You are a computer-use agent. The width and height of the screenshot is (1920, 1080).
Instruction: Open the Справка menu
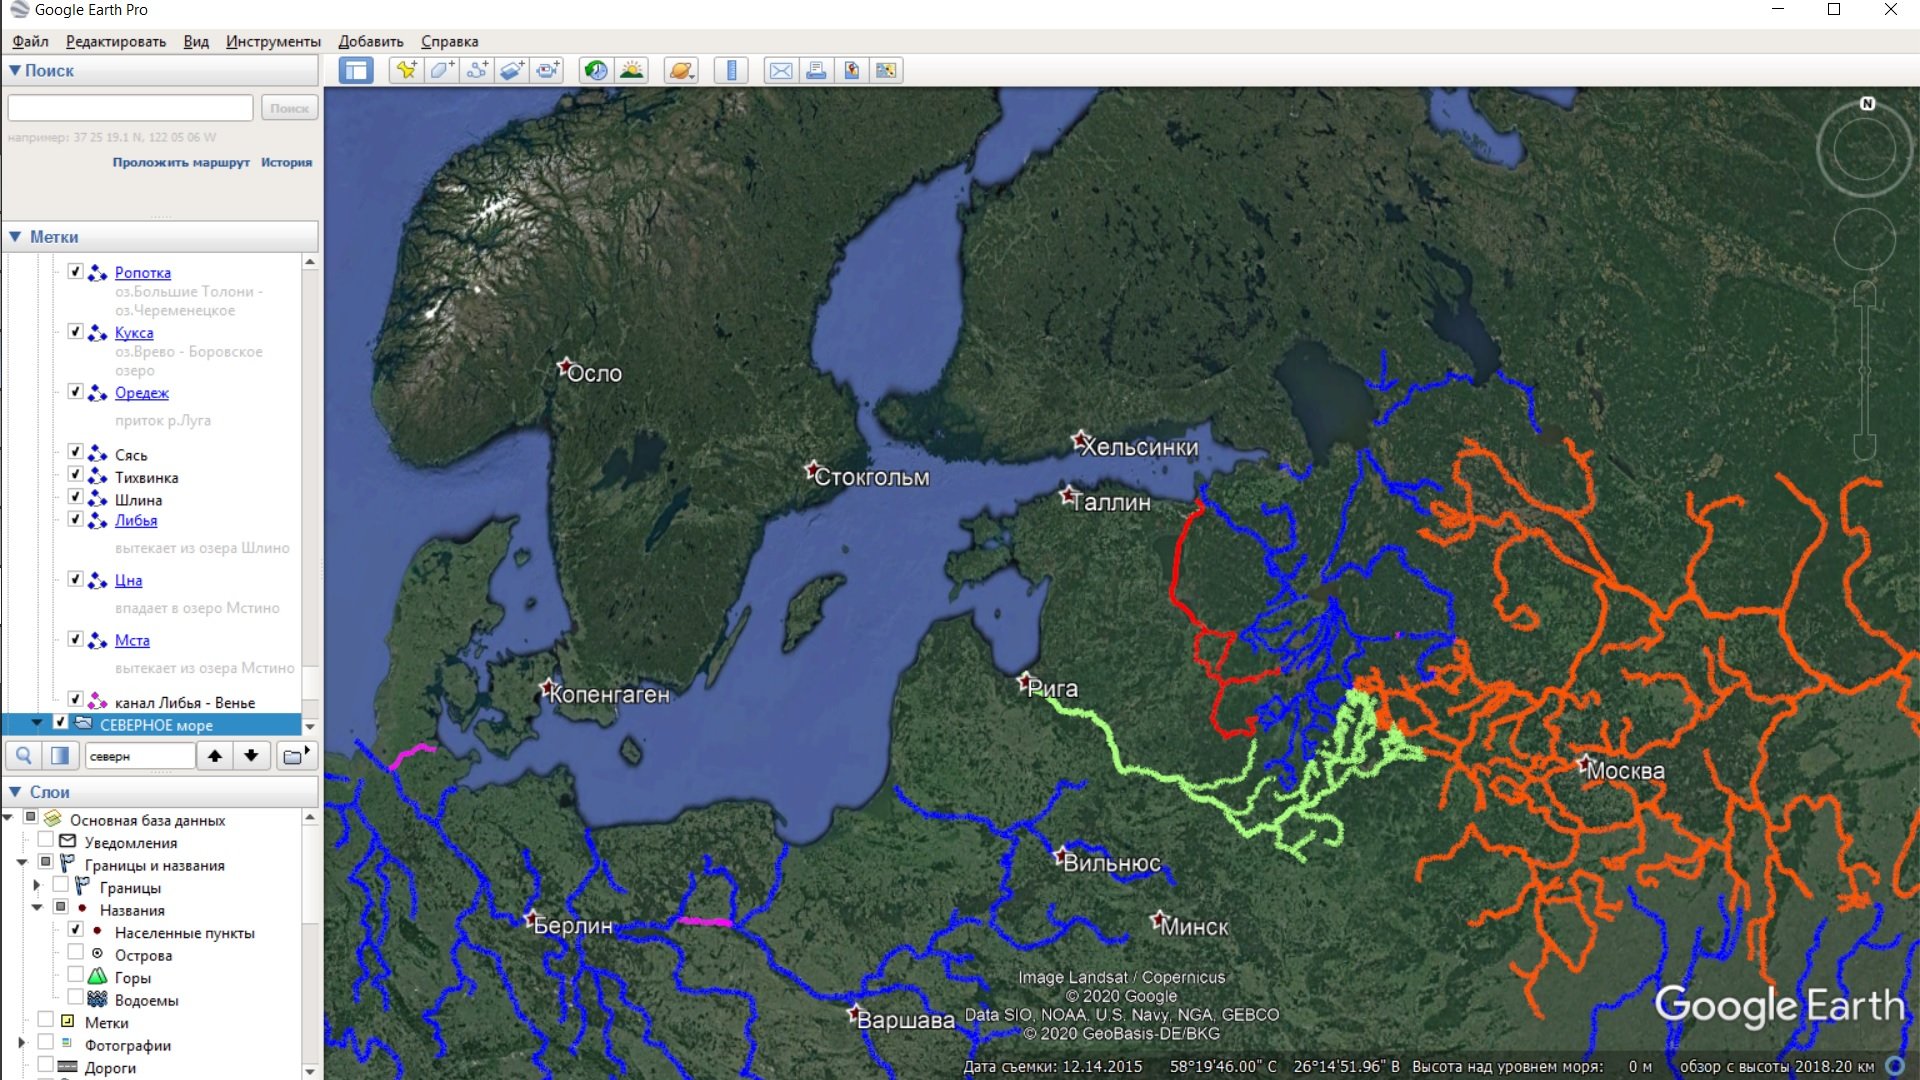pyautogui.click(x=449, y=41)
